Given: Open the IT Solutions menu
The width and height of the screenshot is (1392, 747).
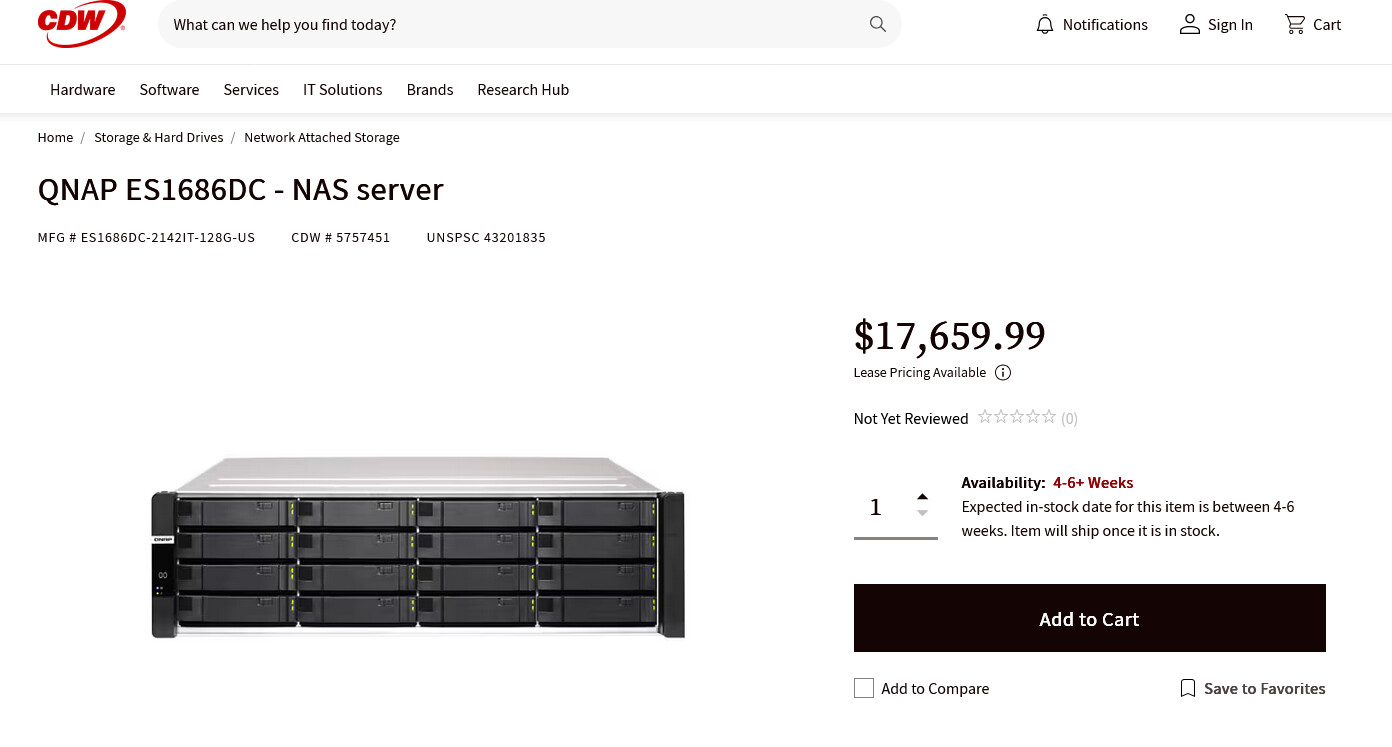Looking at the screenshot, I should click(x=343, y=89).
